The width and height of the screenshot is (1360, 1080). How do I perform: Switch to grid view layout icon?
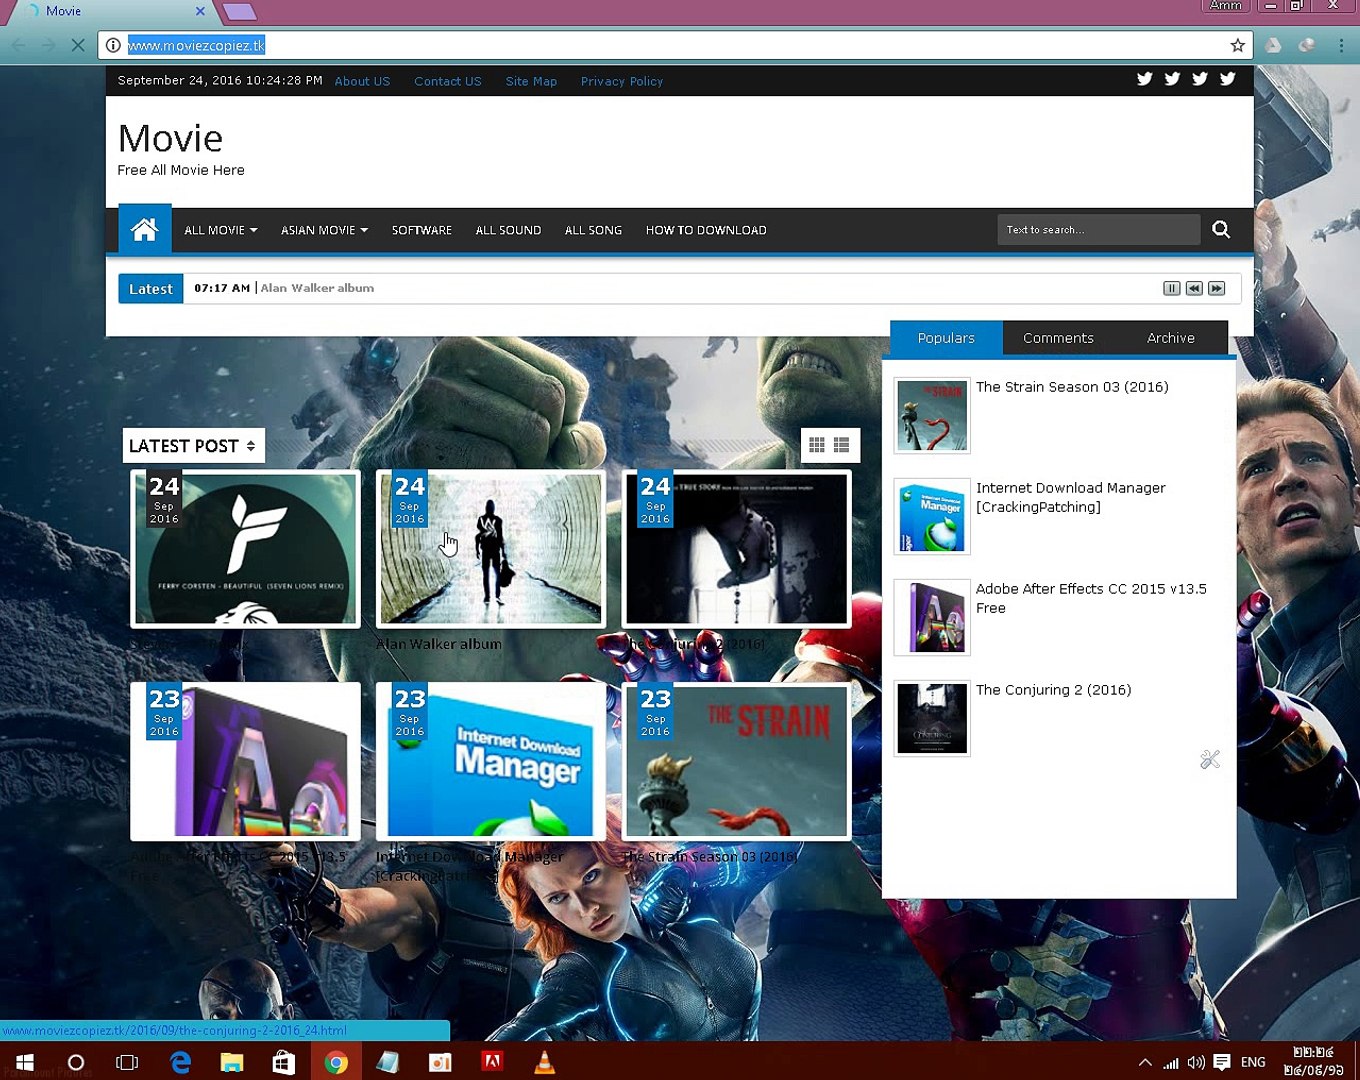coord(817,445)
